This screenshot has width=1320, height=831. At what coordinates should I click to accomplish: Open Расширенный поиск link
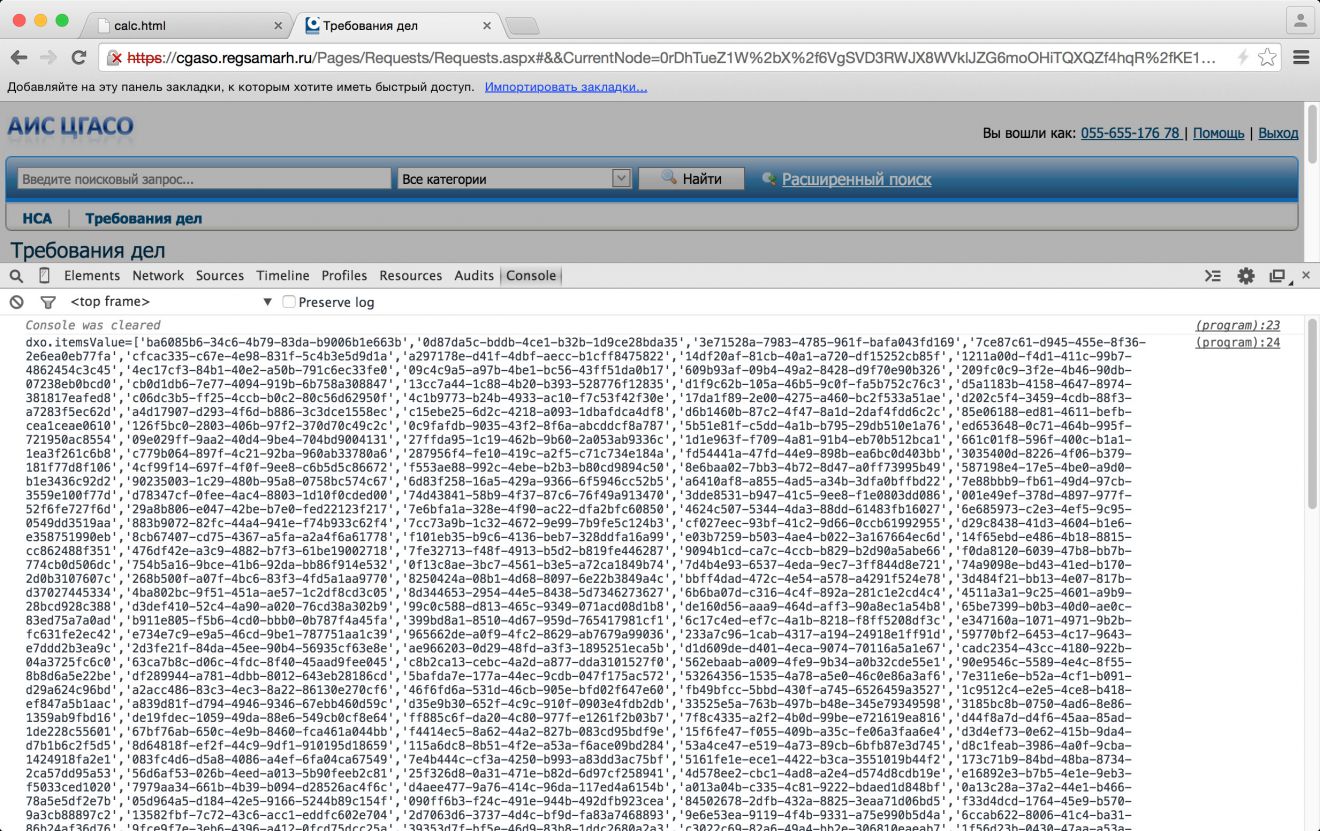click(x=856, y=180)
